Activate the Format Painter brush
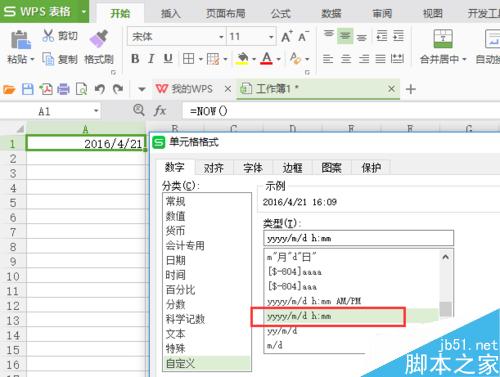The height and width of the screenshot is (377, 500). coord(99,39)
